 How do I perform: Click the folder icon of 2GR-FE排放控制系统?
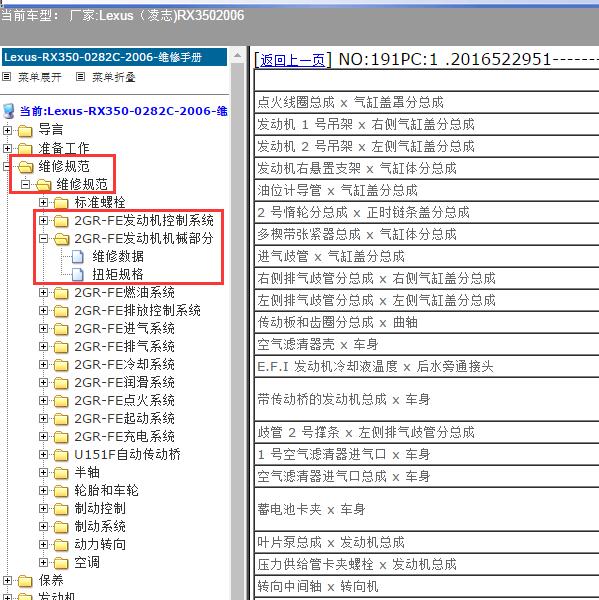(x=61, y=311)
